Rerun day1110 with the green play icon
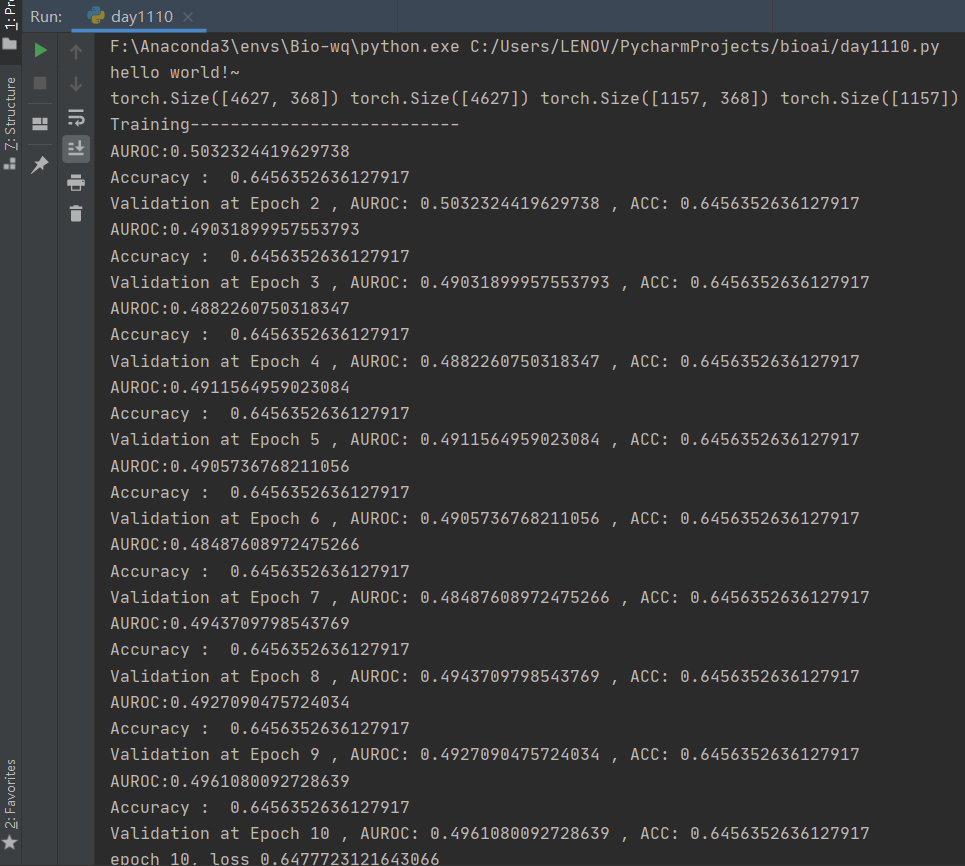The width and height of the screenshot is (965, 866). point(41,50)
